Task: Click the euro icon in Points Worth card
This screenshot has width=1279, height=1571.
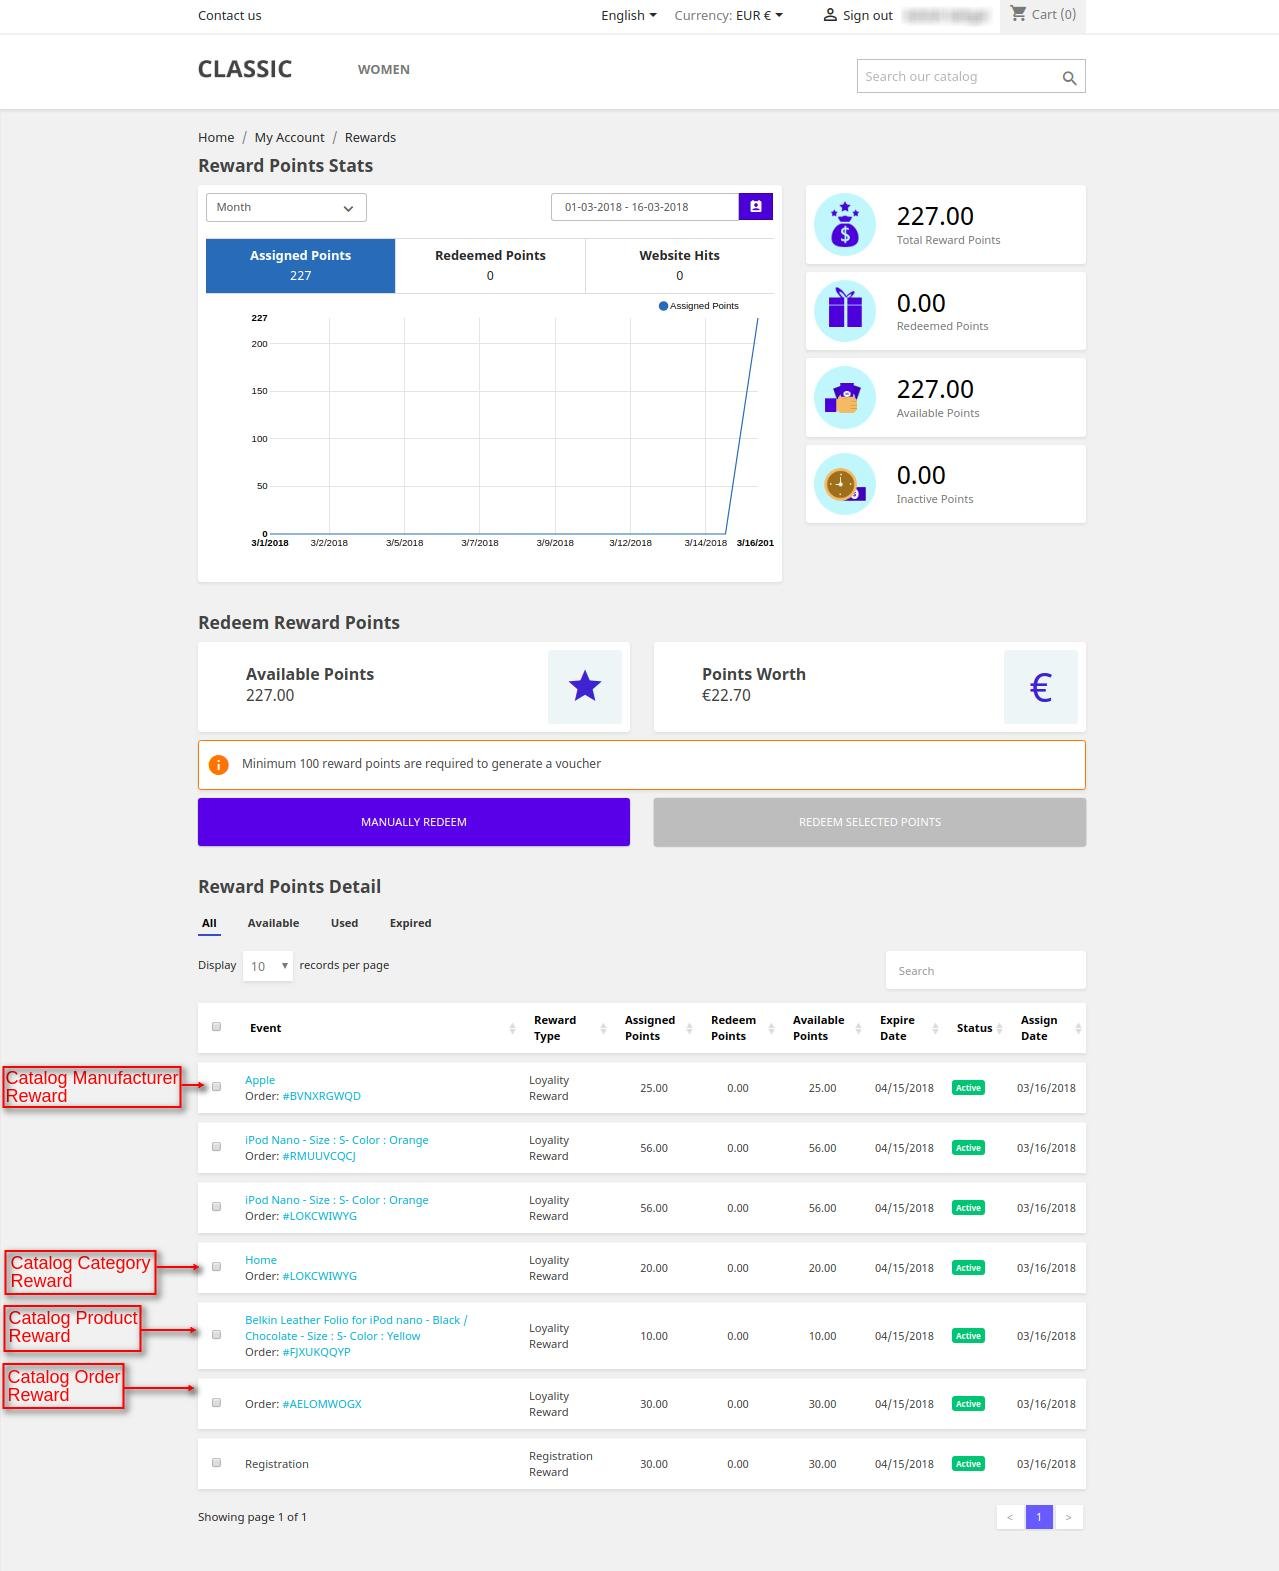Action: pos(1041,687)
